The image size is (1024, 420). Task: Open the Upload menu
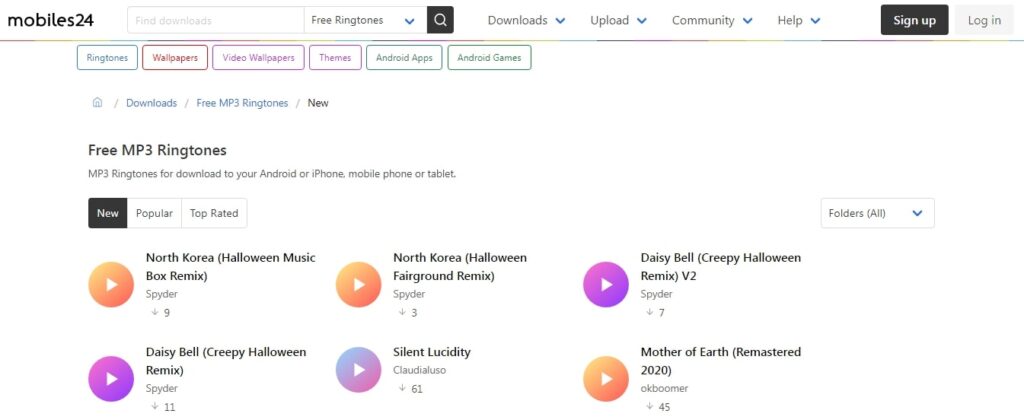[x=618, y=20]
